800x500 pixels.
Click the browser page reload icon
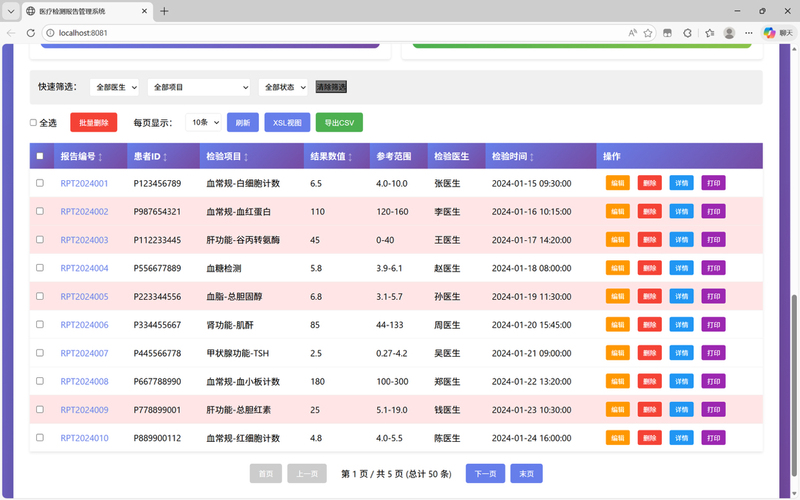coord(30,32)
